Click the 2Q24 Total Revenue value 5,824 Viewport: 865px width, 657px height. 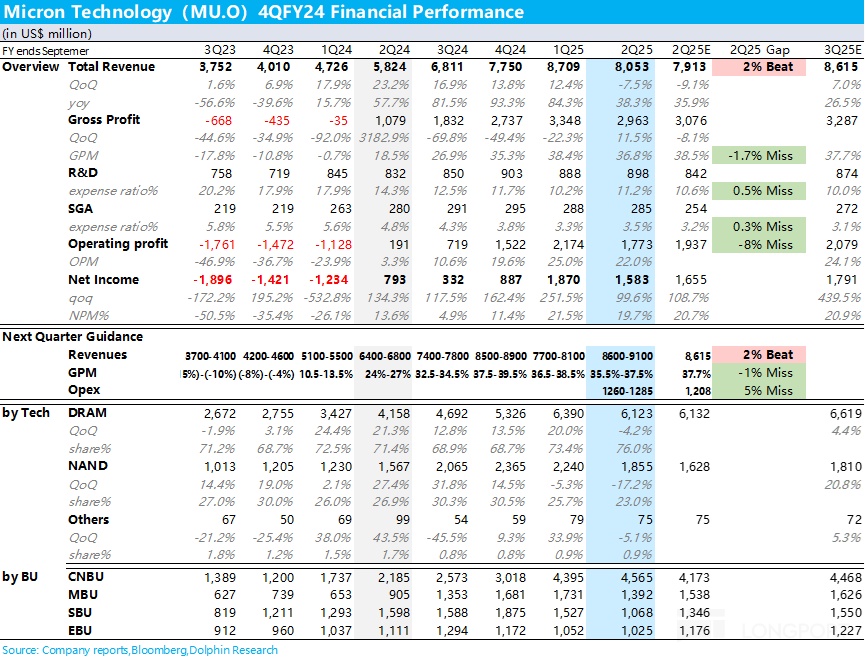click(x=389, y=67)
